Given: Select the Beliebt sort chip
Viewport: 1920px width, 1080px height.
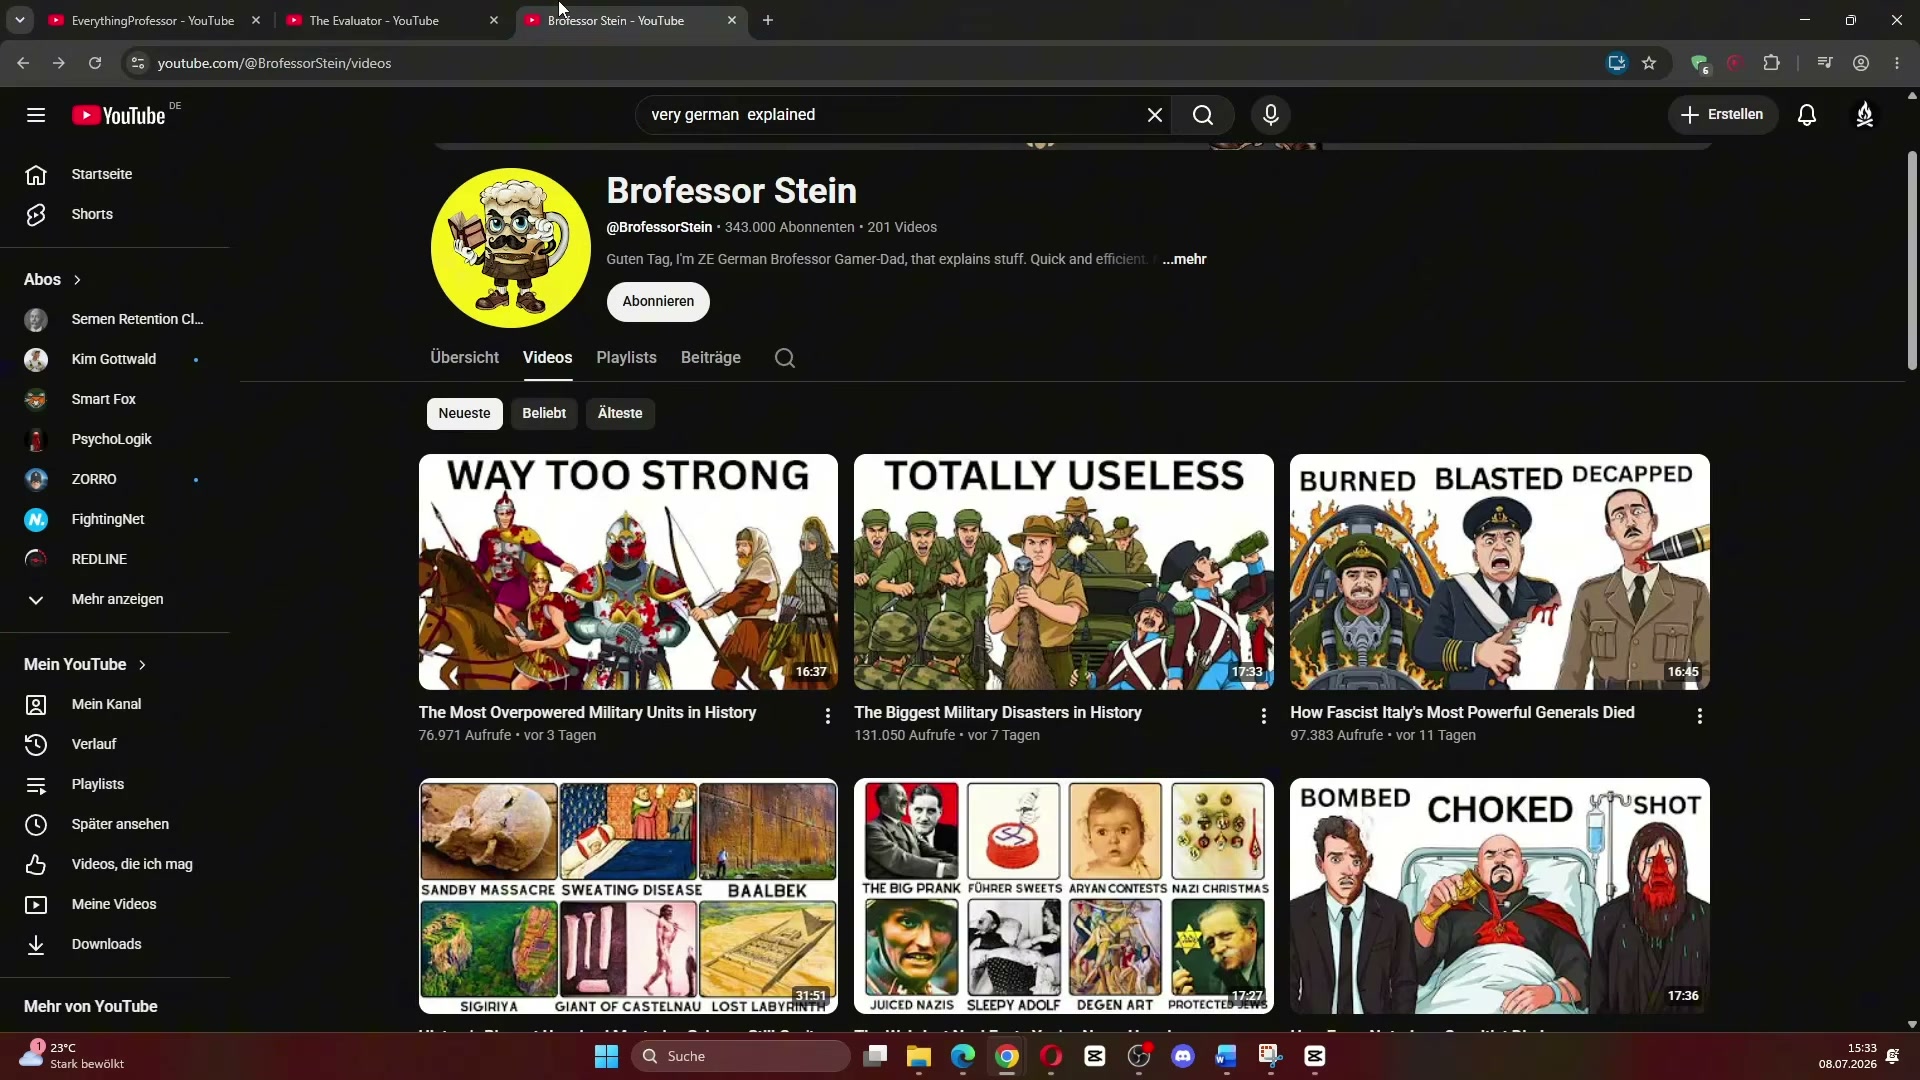Looking at the screenshot, I should click(544, 414).
